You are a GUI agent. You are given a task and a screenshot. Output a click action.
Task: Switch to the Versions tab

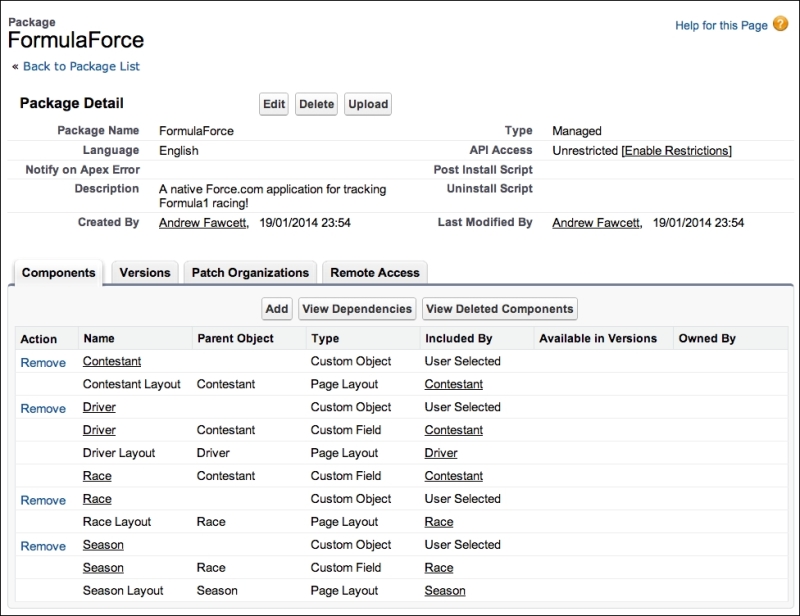coord(145,273)
